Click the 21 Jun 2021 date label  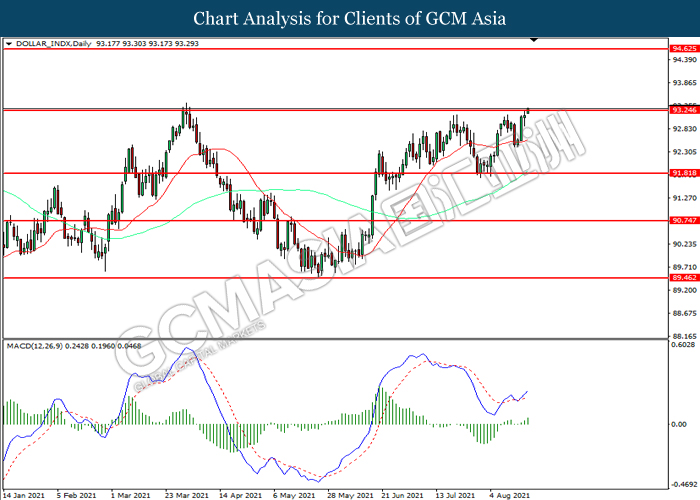click(402, 496)
